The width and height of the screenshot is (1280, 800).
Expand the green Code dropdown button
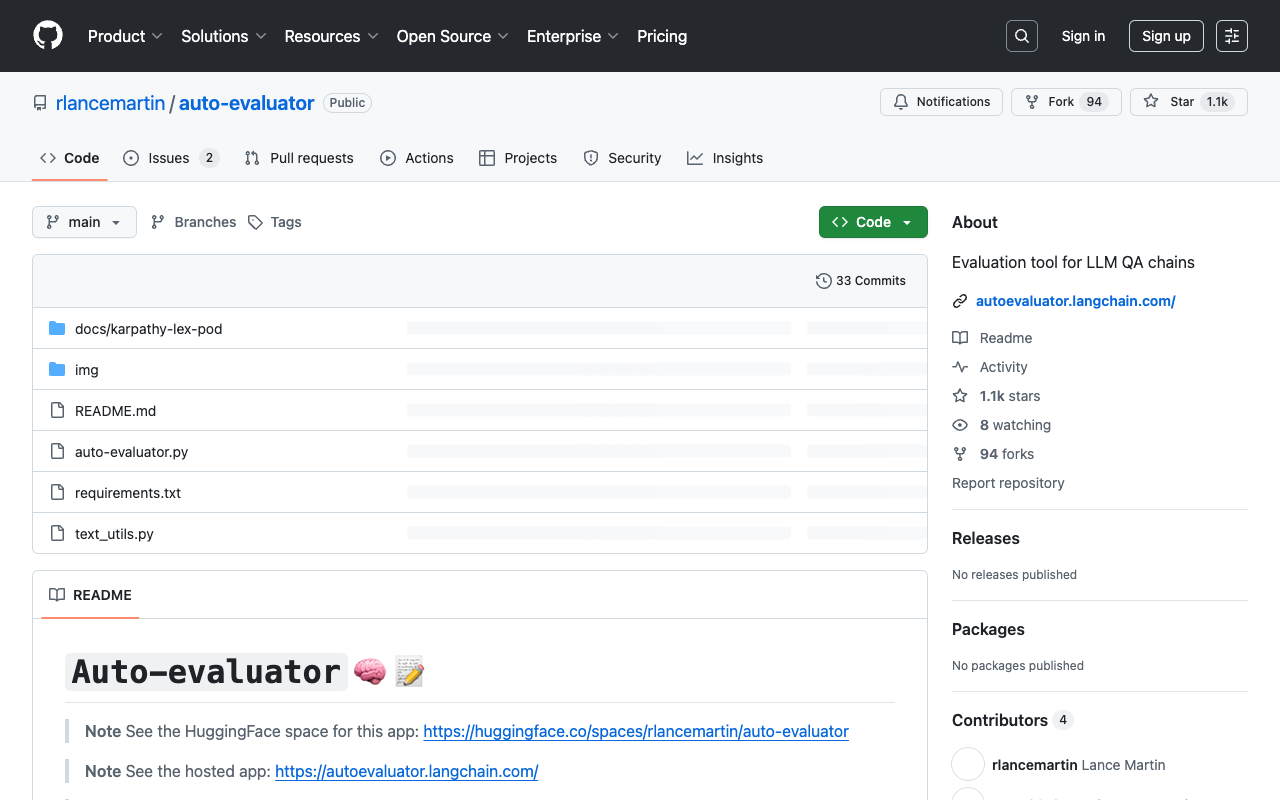(x=873, y=222)
